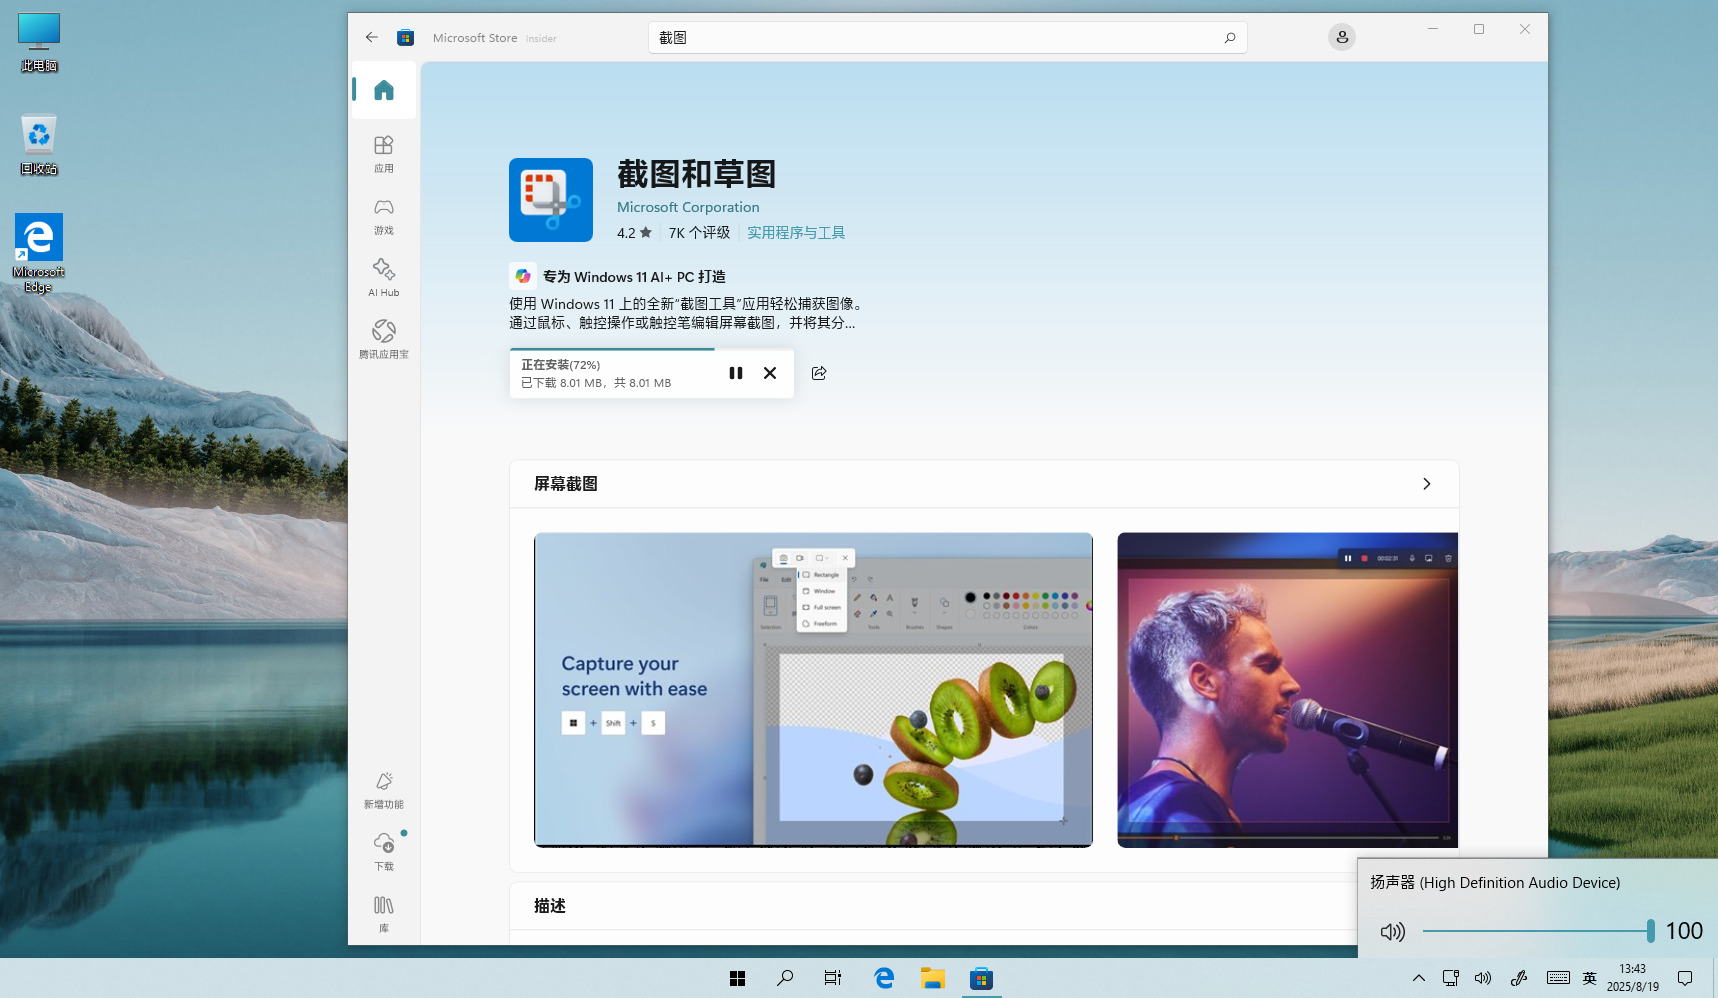The width and height of the screenshot is (1718, 998).
Task: Pause the app installation
Action: coord(736,373)
